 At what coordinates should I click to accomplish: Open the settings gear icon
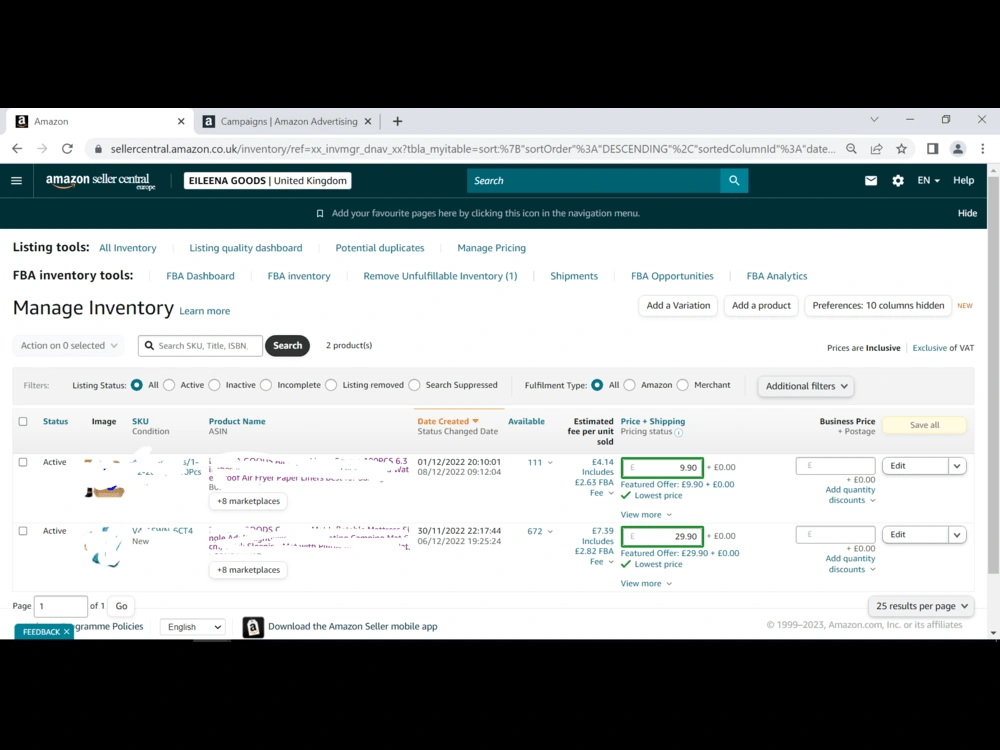(898, 180)
